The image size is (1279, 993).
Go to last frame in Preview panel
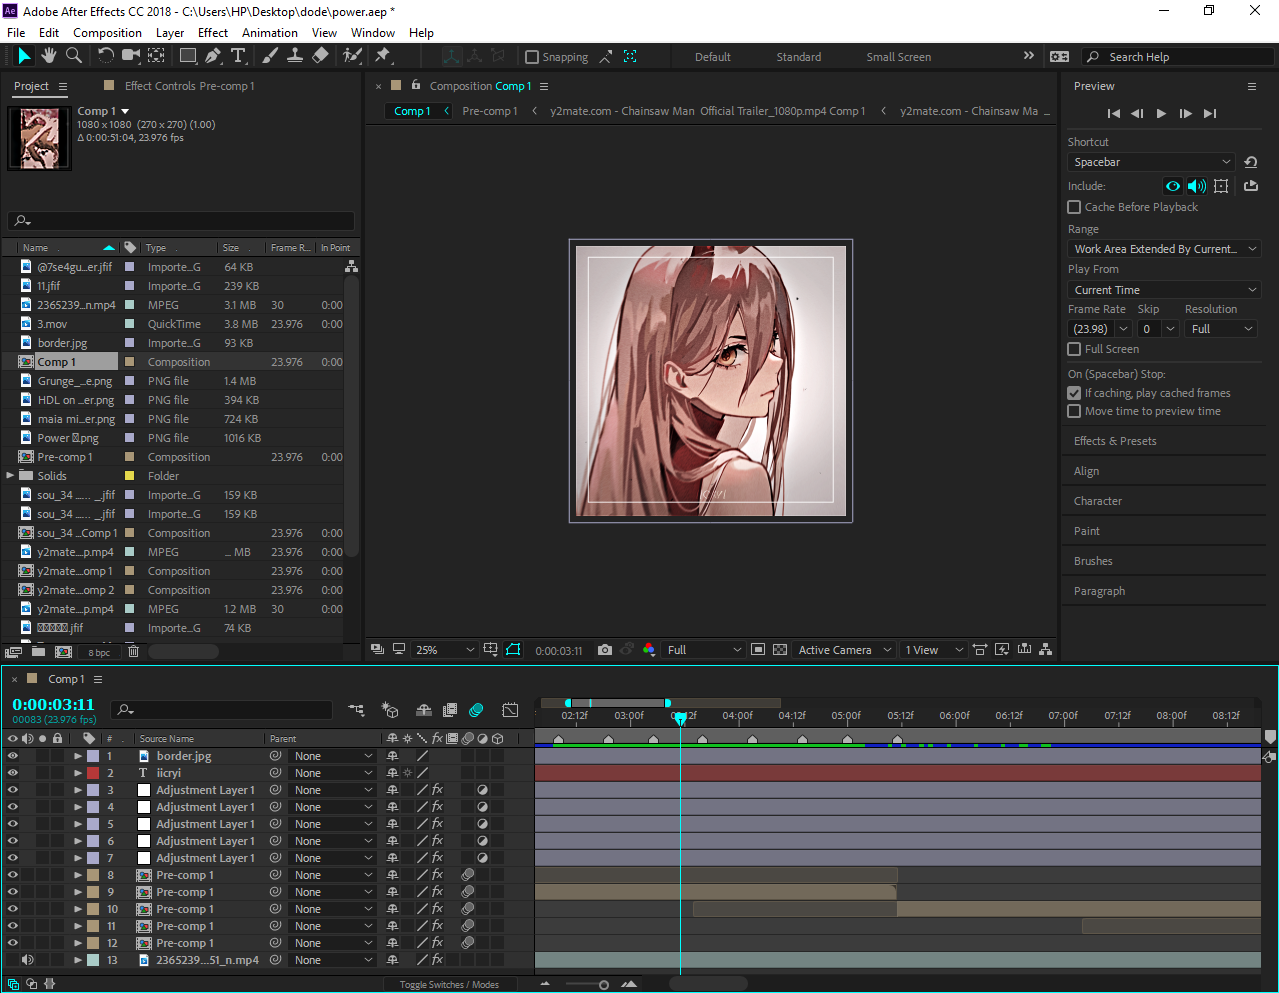[1210, 114]
